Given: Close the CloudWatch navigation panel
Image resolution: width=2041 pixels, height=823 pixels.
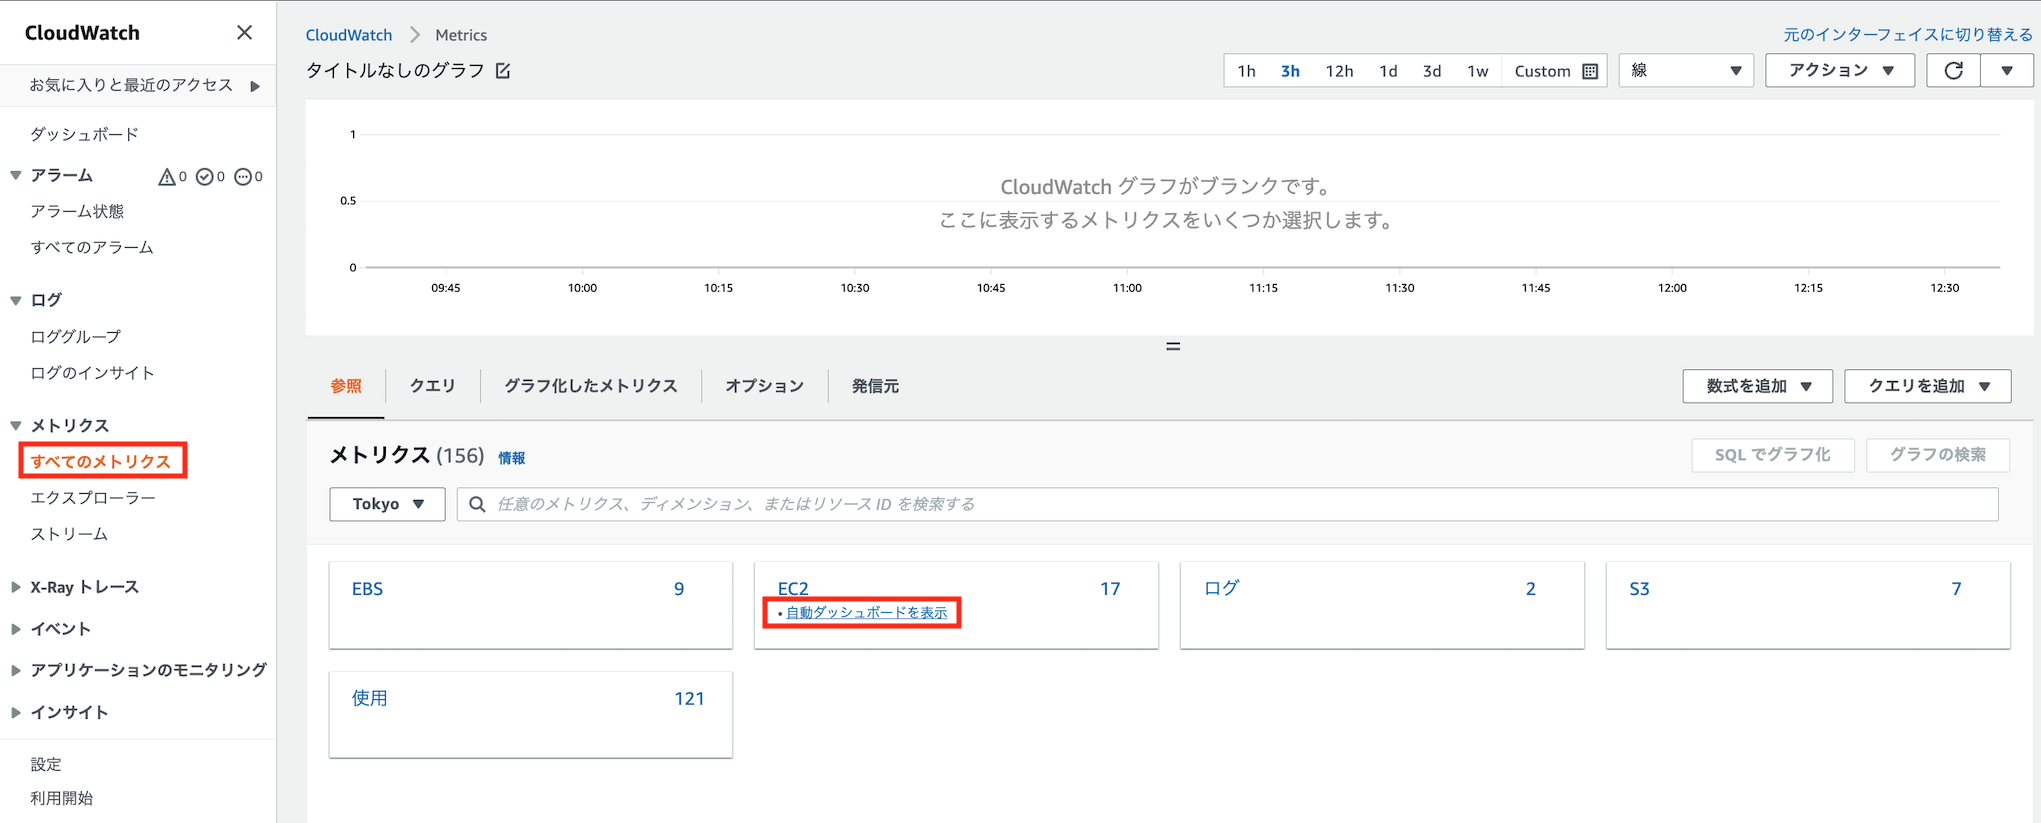Looking at the screenshot, I should (x=244, y=33).
